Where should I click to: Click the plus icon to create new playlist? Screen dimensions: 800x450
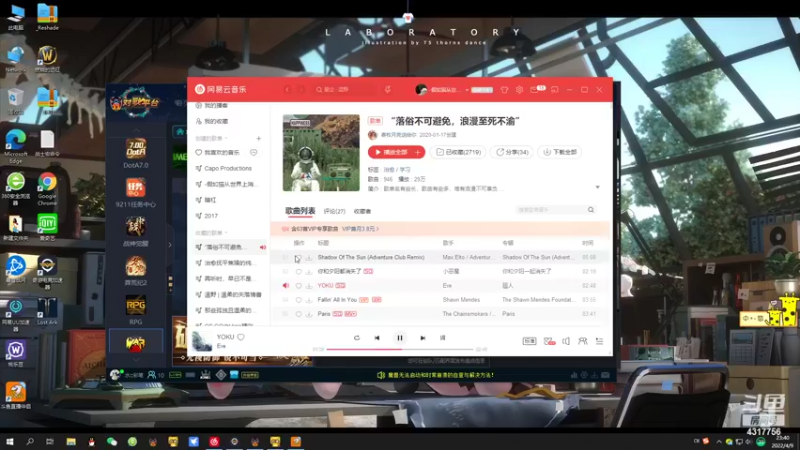pyautogui.click(x=259, y=138)
